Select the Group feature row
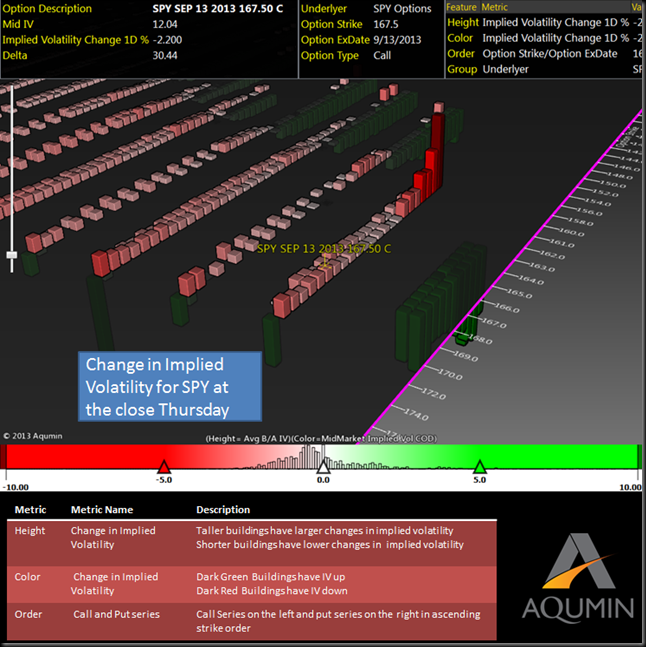Screen dimensions: 646x647 tap(545, 69)
